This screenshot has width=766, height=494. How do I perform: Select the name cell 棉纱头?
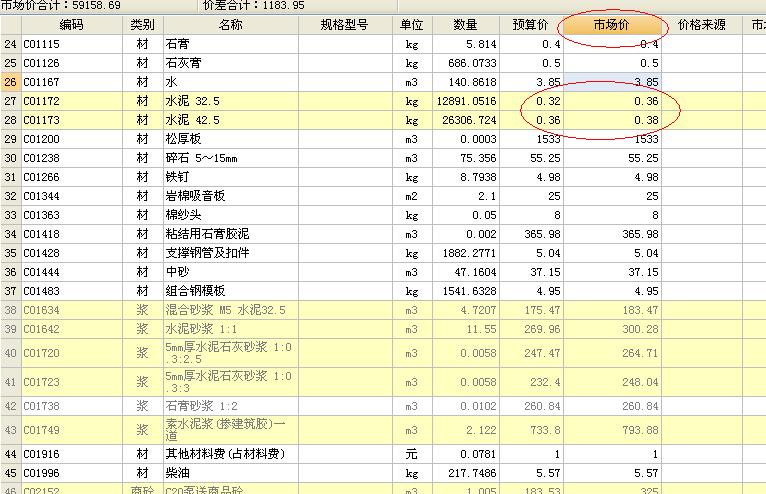(x=231, y=215)
